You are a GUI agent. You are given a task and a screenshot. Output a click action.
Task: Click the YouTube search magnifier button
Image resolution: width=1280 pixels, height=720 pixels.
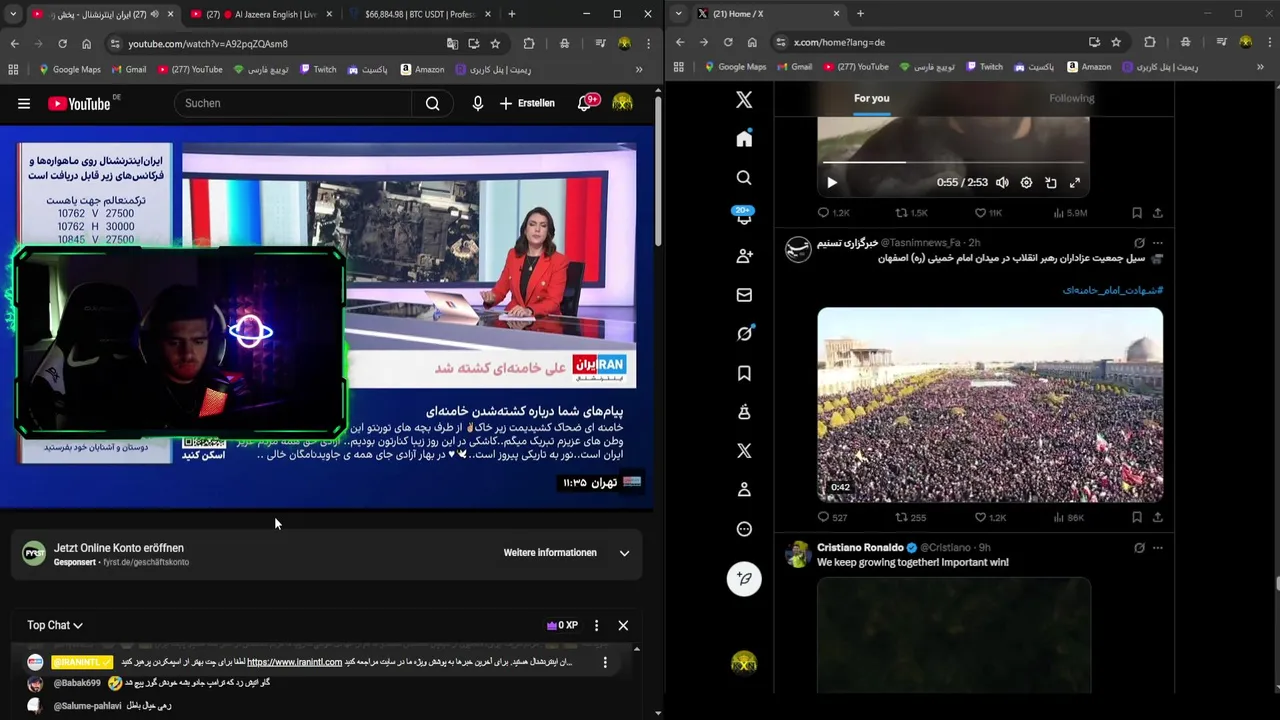click(x=432, y=103)
